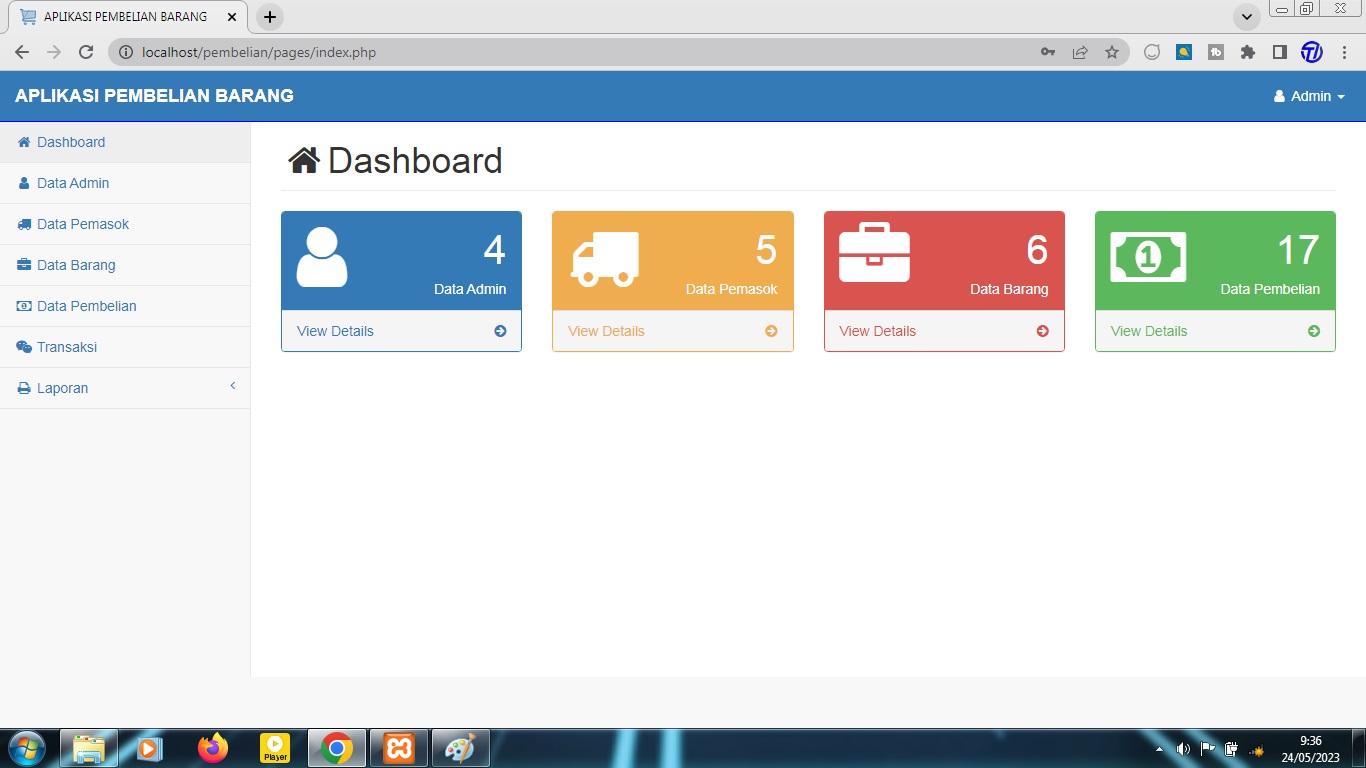Open the Chrome tab search dropdown arrow
Image resolution: width=1366 pixels, height=768 pixels.
[x=1247, y=17]
